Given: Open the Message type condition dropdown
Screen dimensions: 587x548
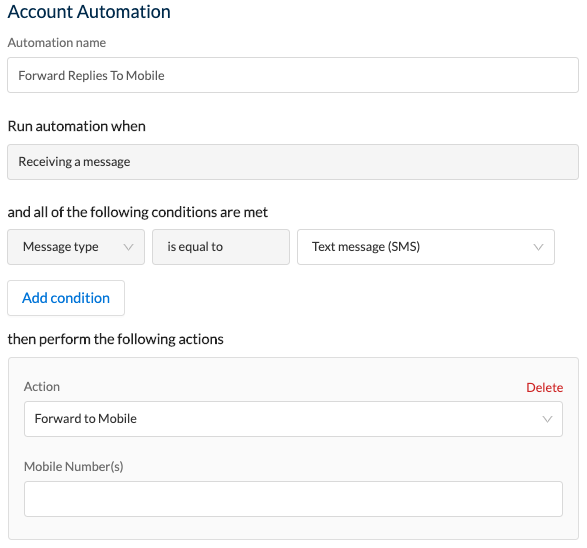Looking at the screenshot, I should (x=76, y=247).
